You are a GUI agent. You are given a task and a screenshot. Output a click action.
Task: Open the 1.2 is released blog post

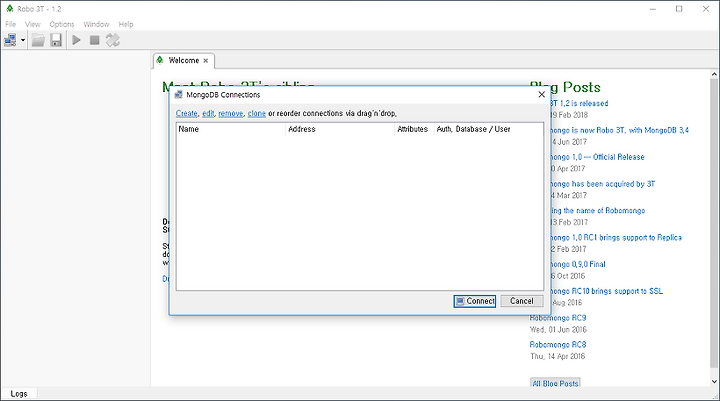point(579,103)
